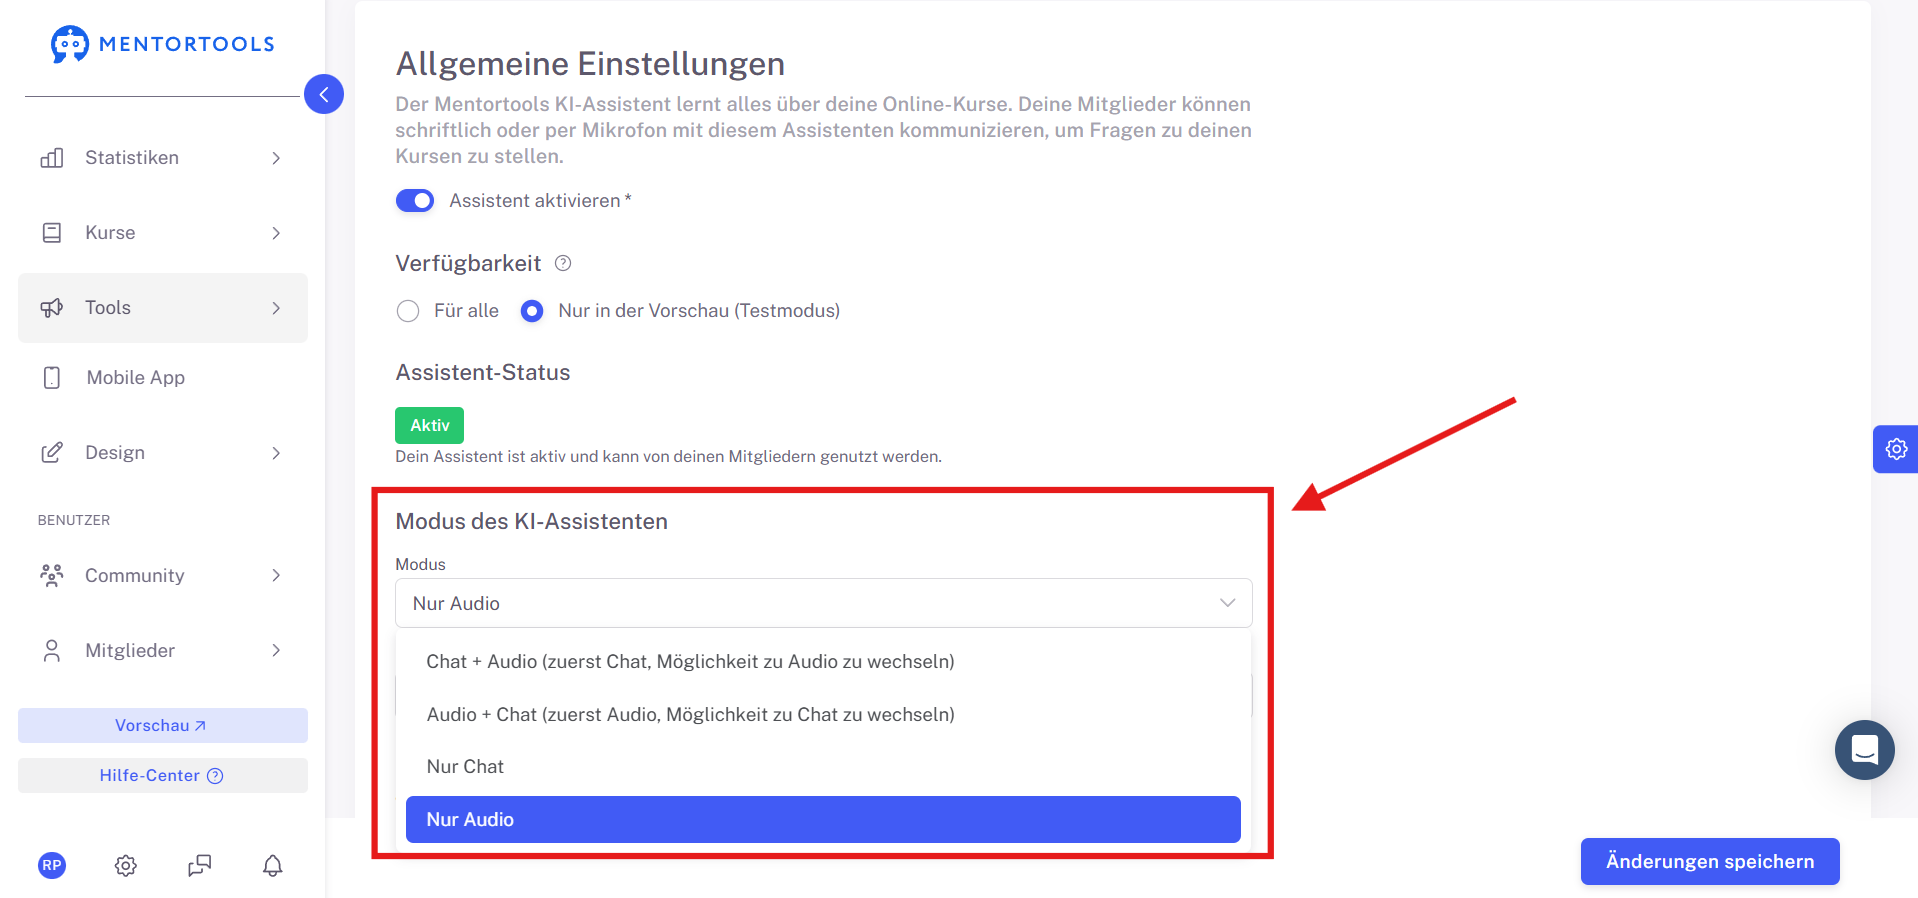Open the Hilfe-Center link
The height and width of the screenshot is (898, 1918).
pyautogui.click(x=163, y=776)
